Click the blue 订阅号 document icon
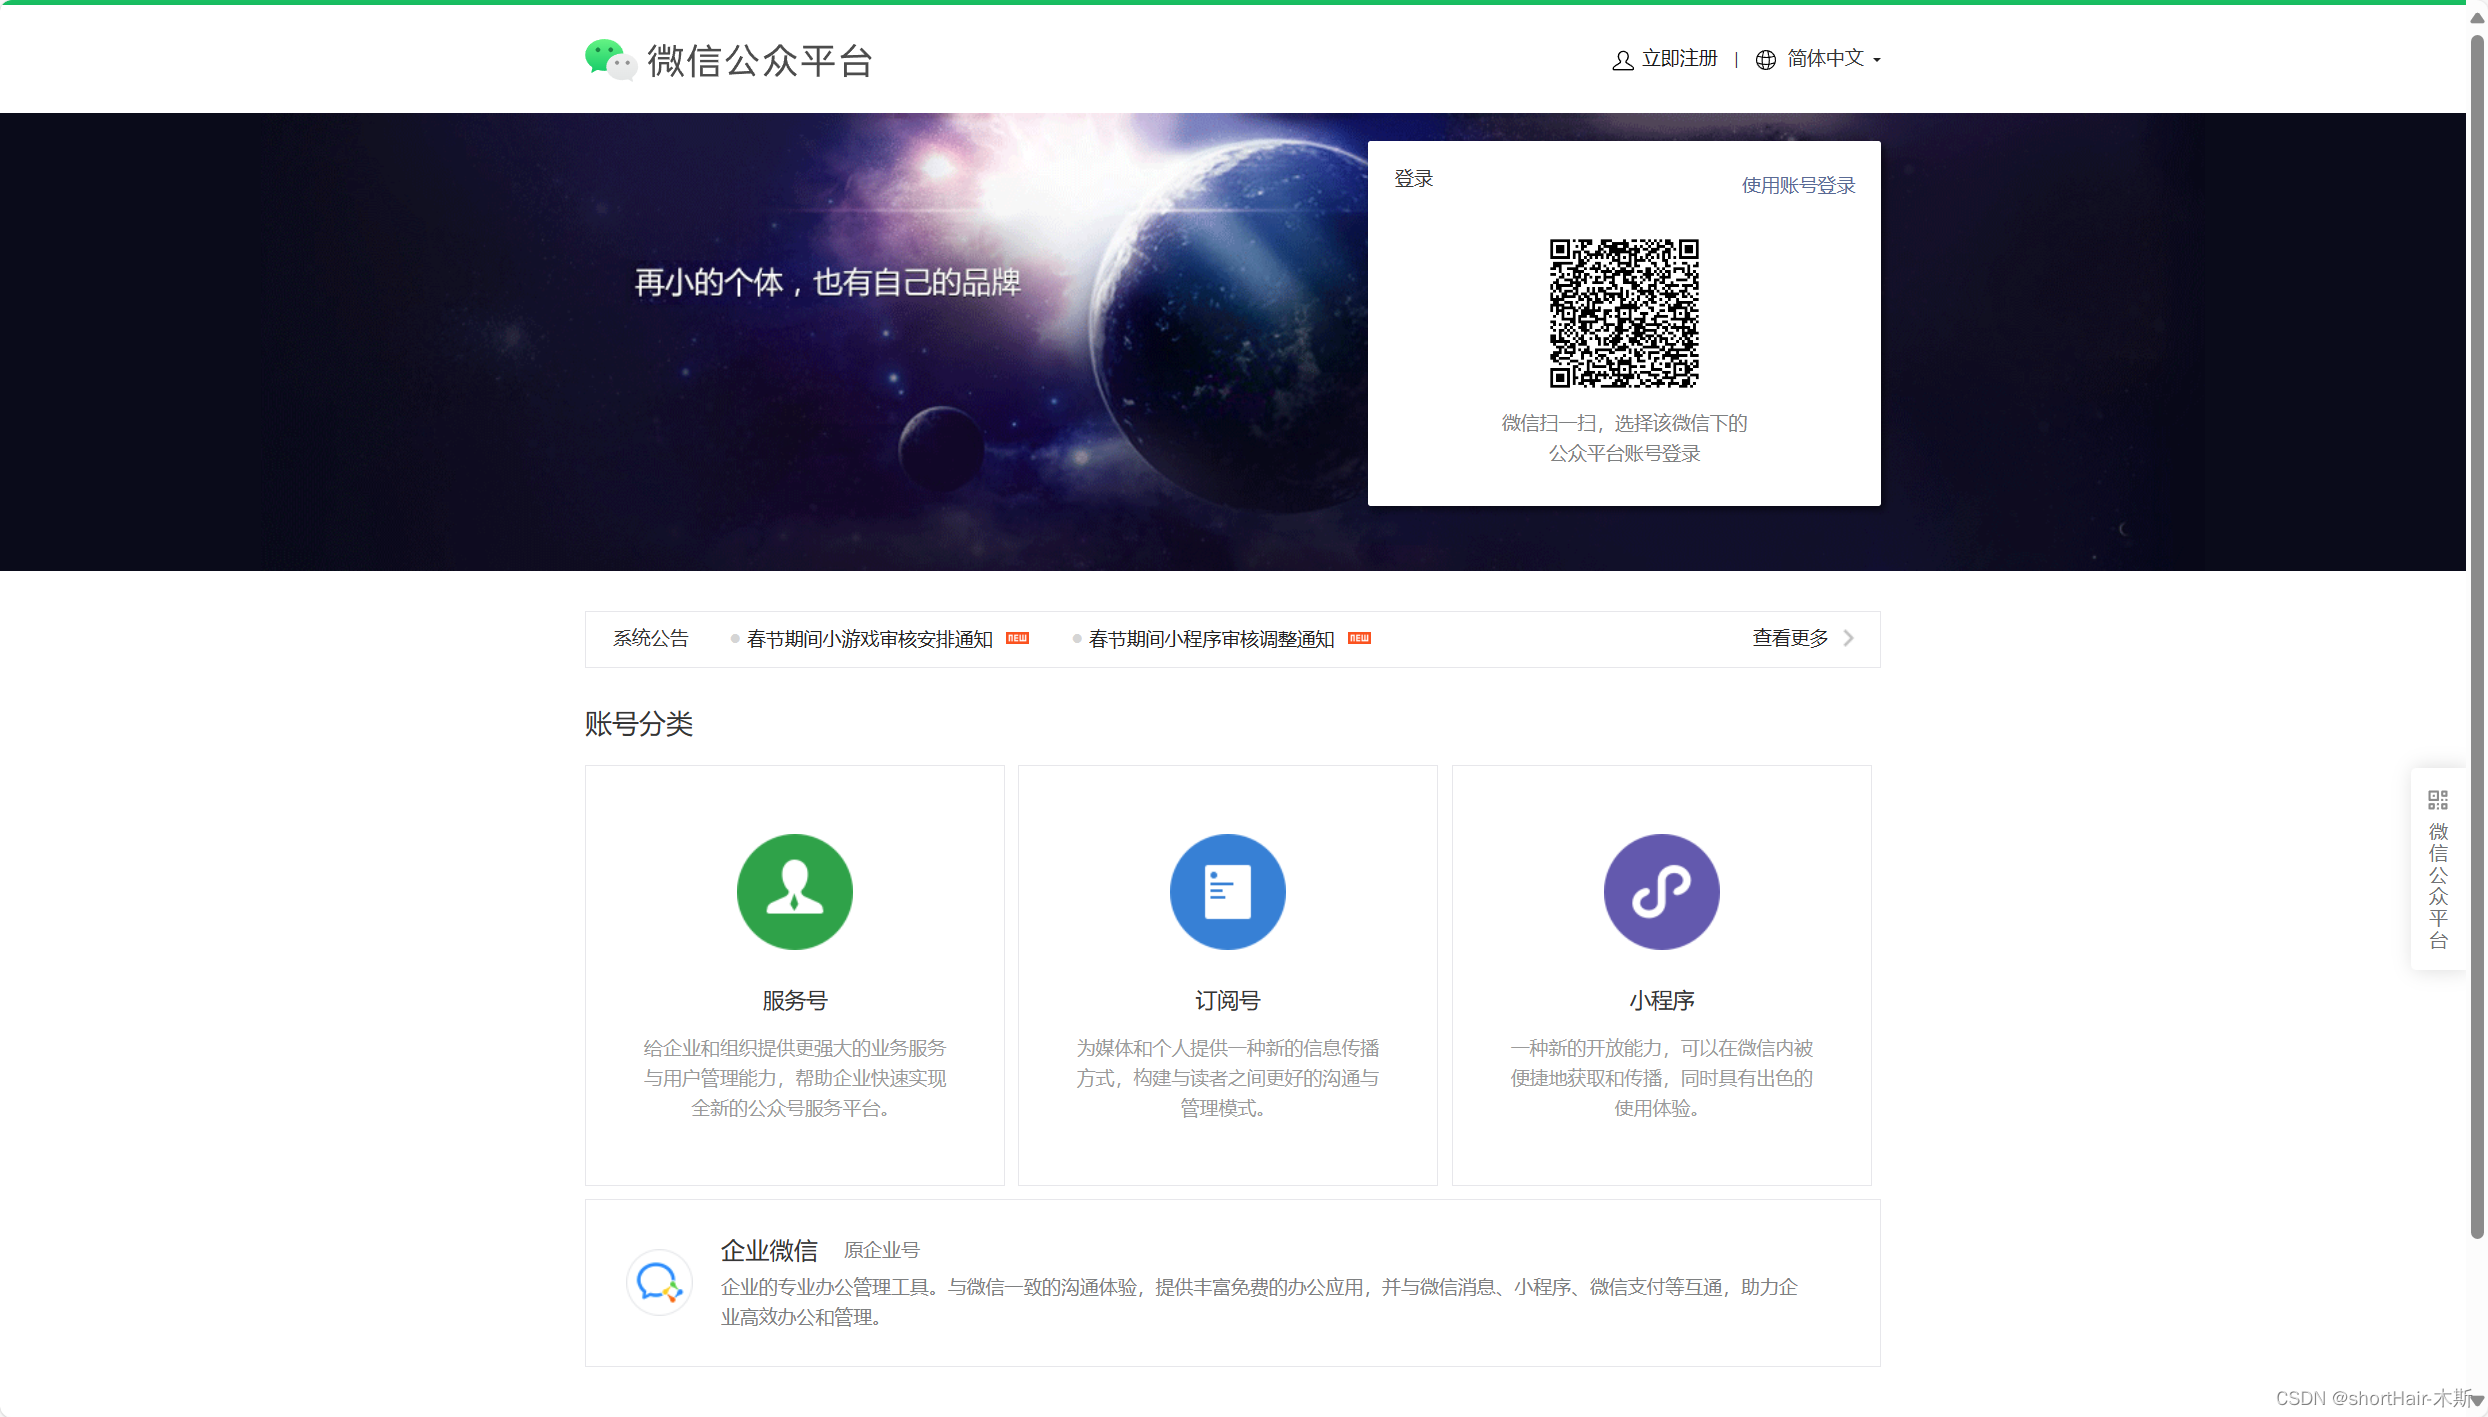Viewport: 2488px width, 1417px height. point(1227,891)
